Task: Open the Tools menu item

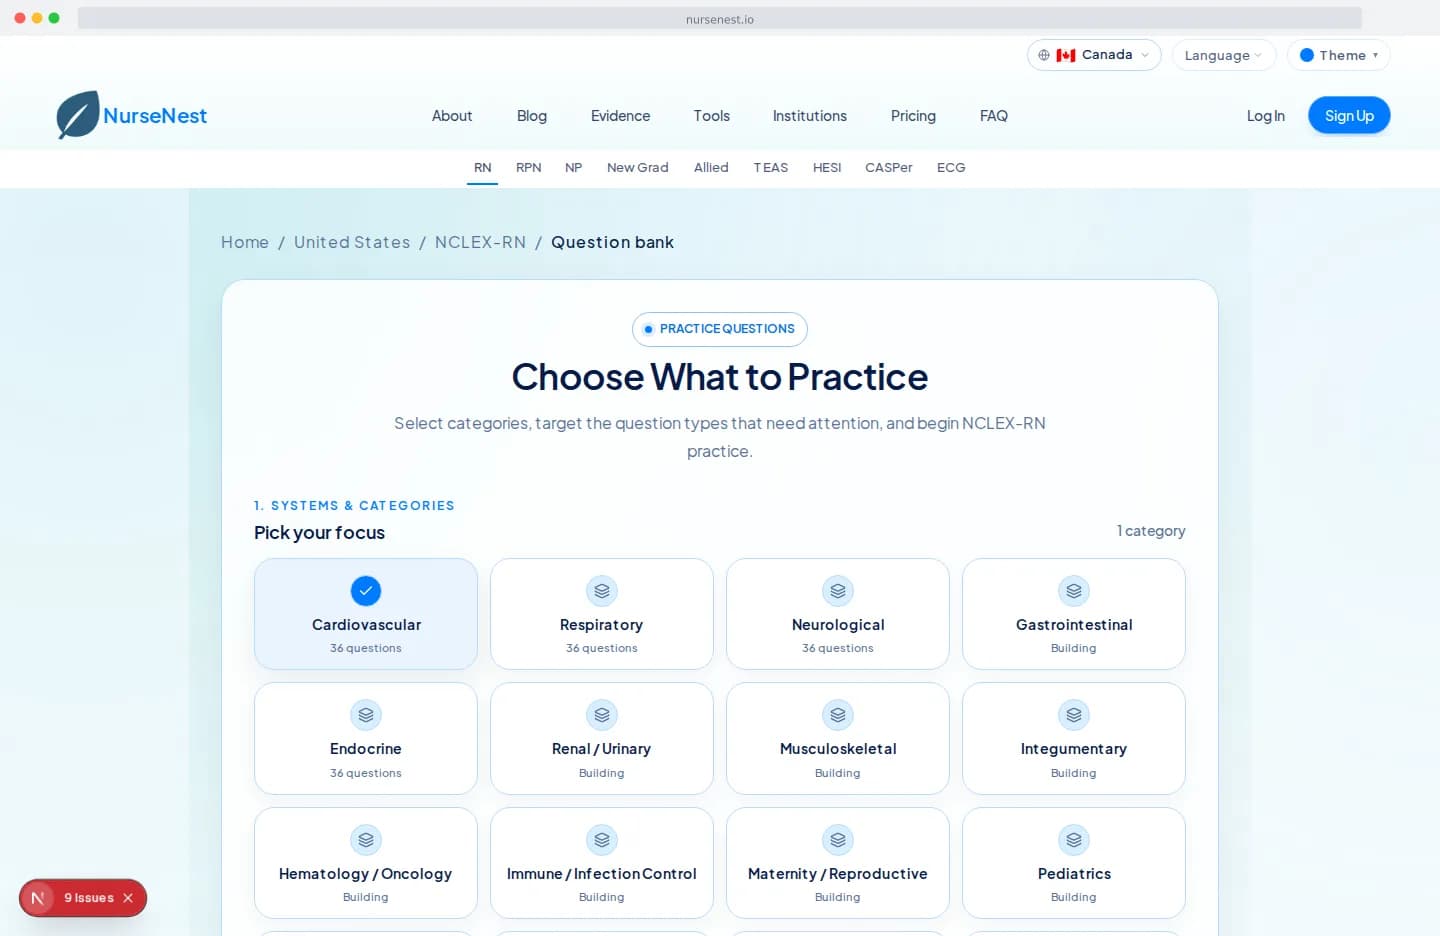Action: (712, 116)
